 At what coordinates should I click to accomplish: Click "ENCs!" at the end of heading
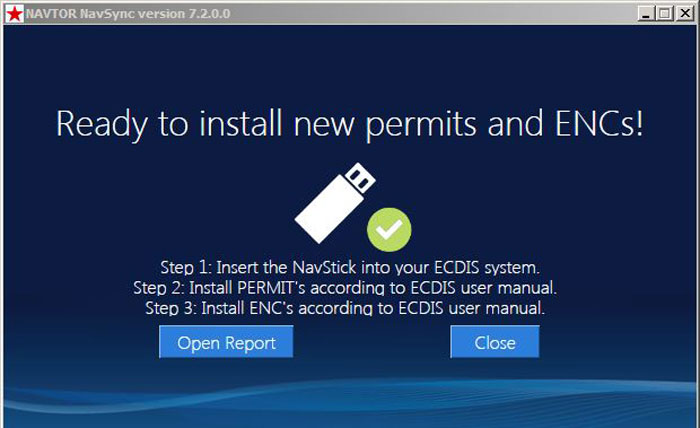coord(600,123)
